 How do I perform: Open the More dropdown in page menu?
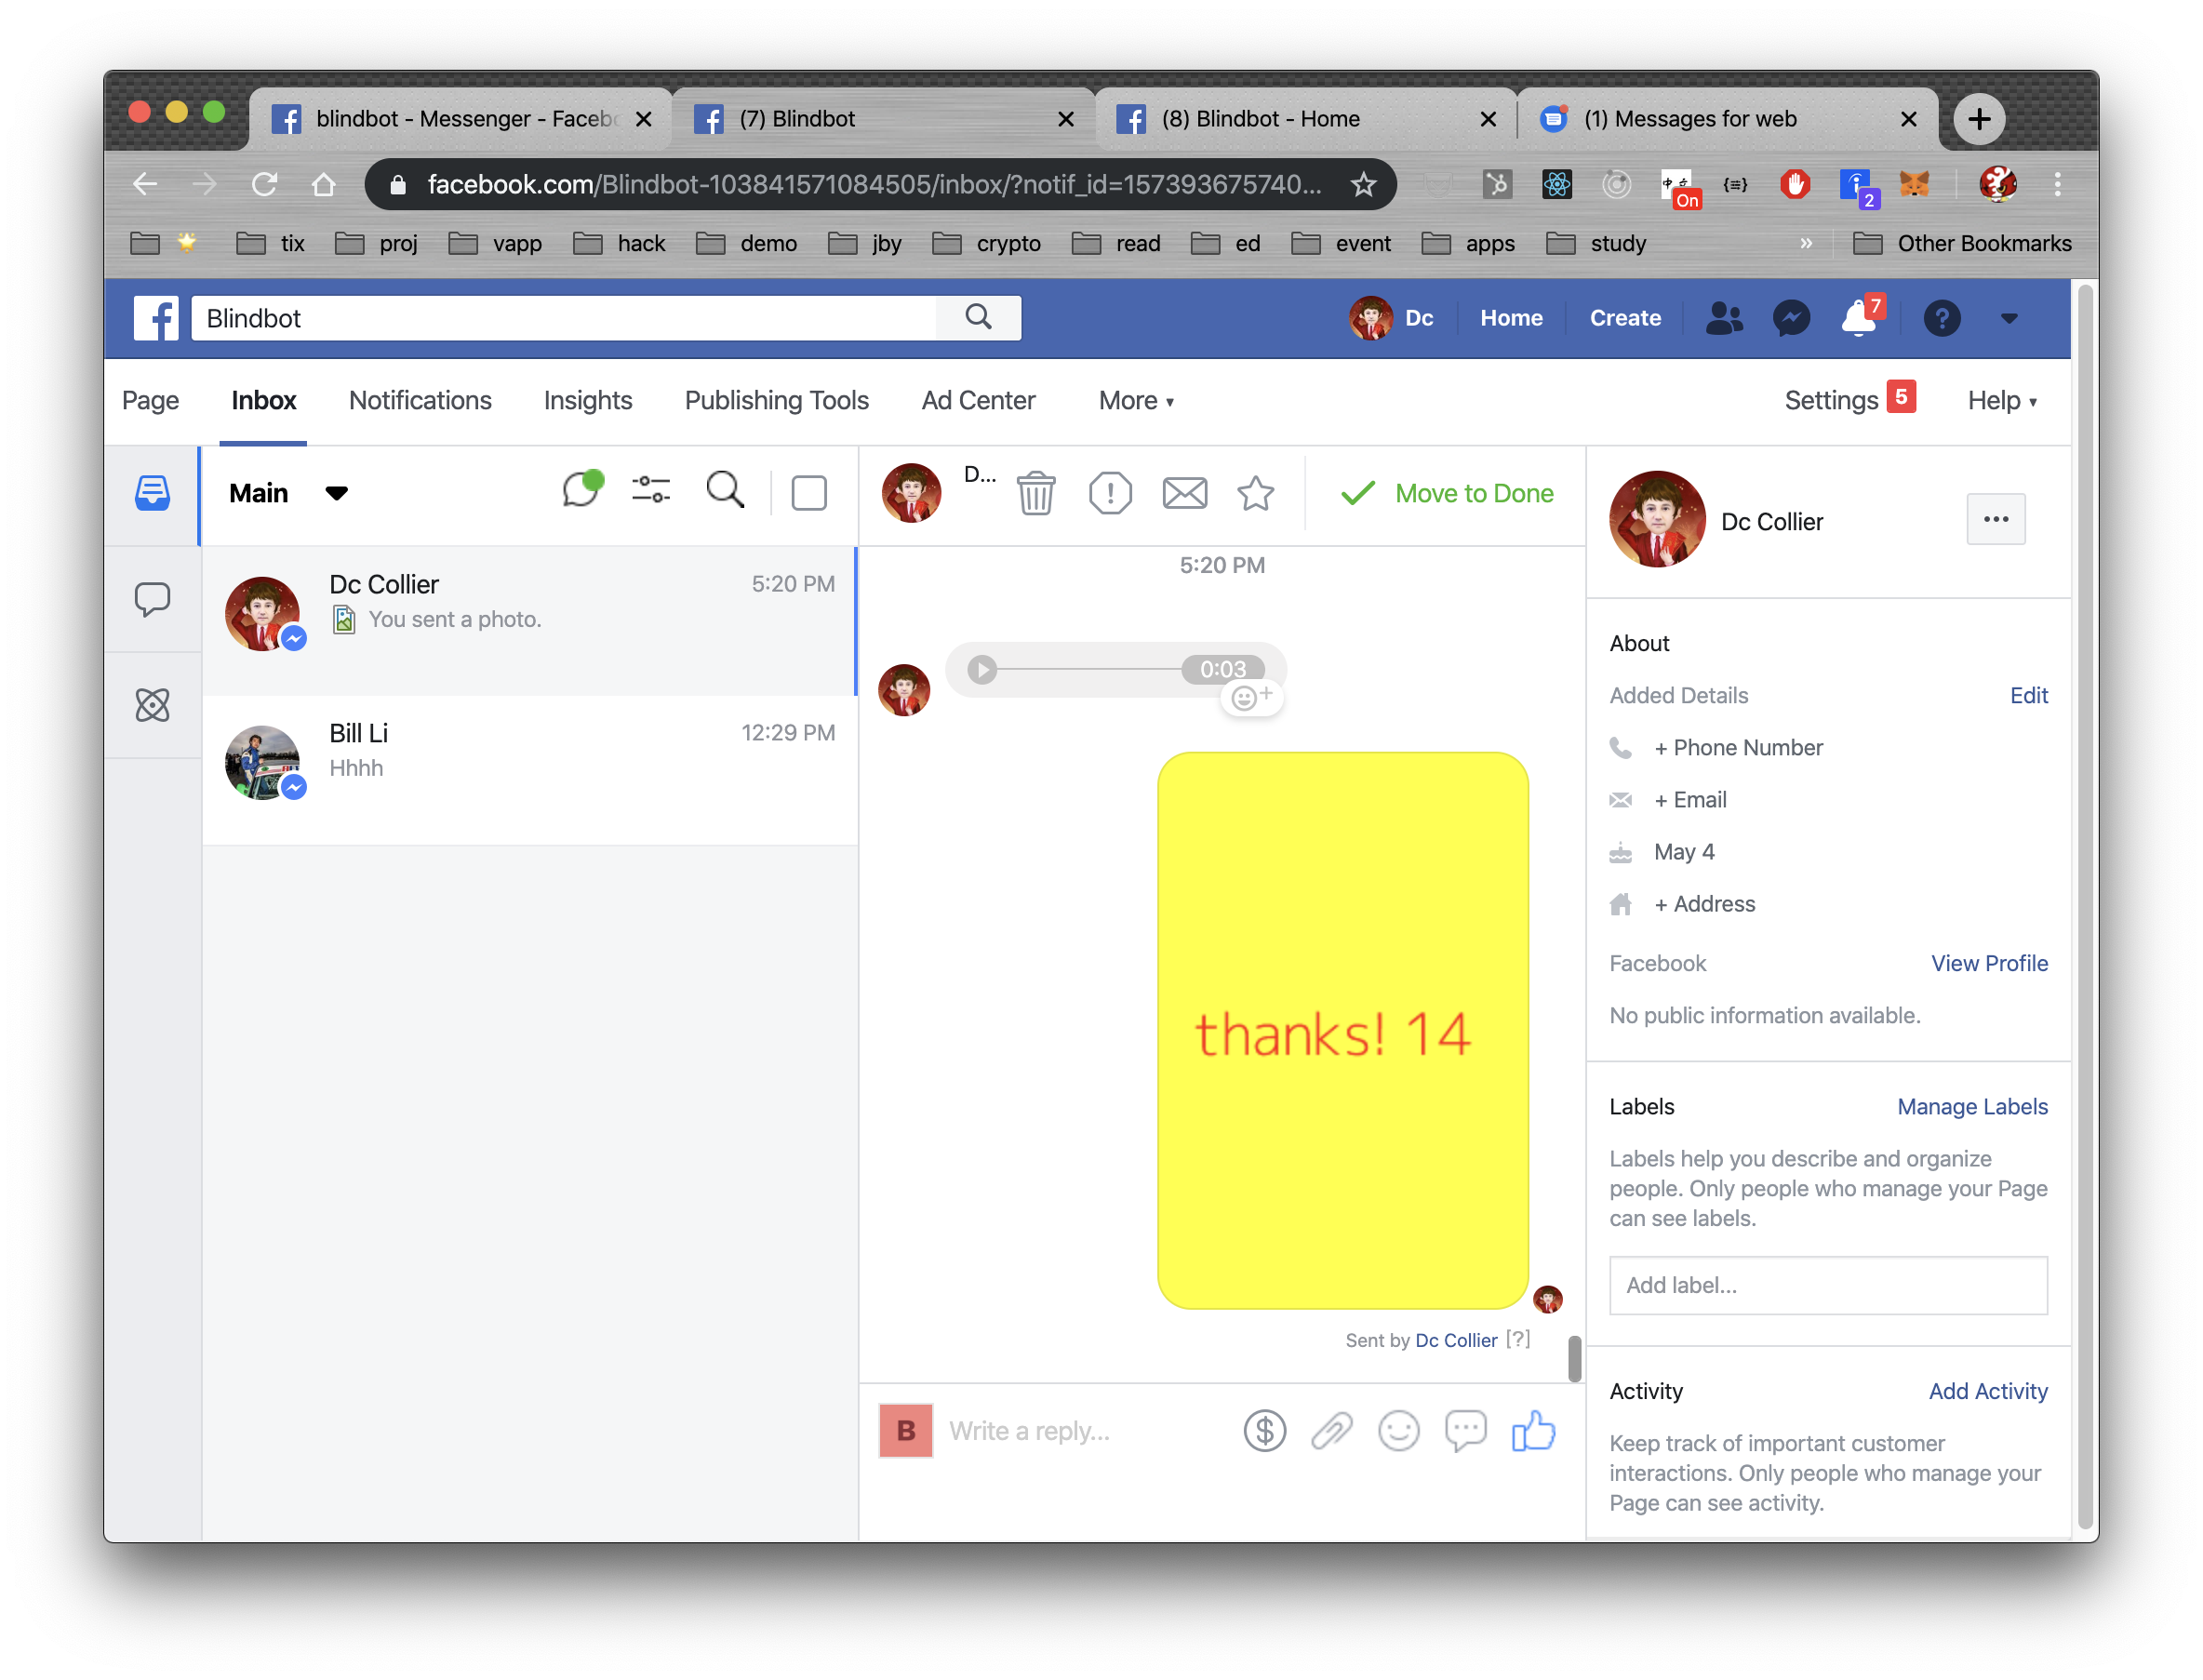[1136, 401]
